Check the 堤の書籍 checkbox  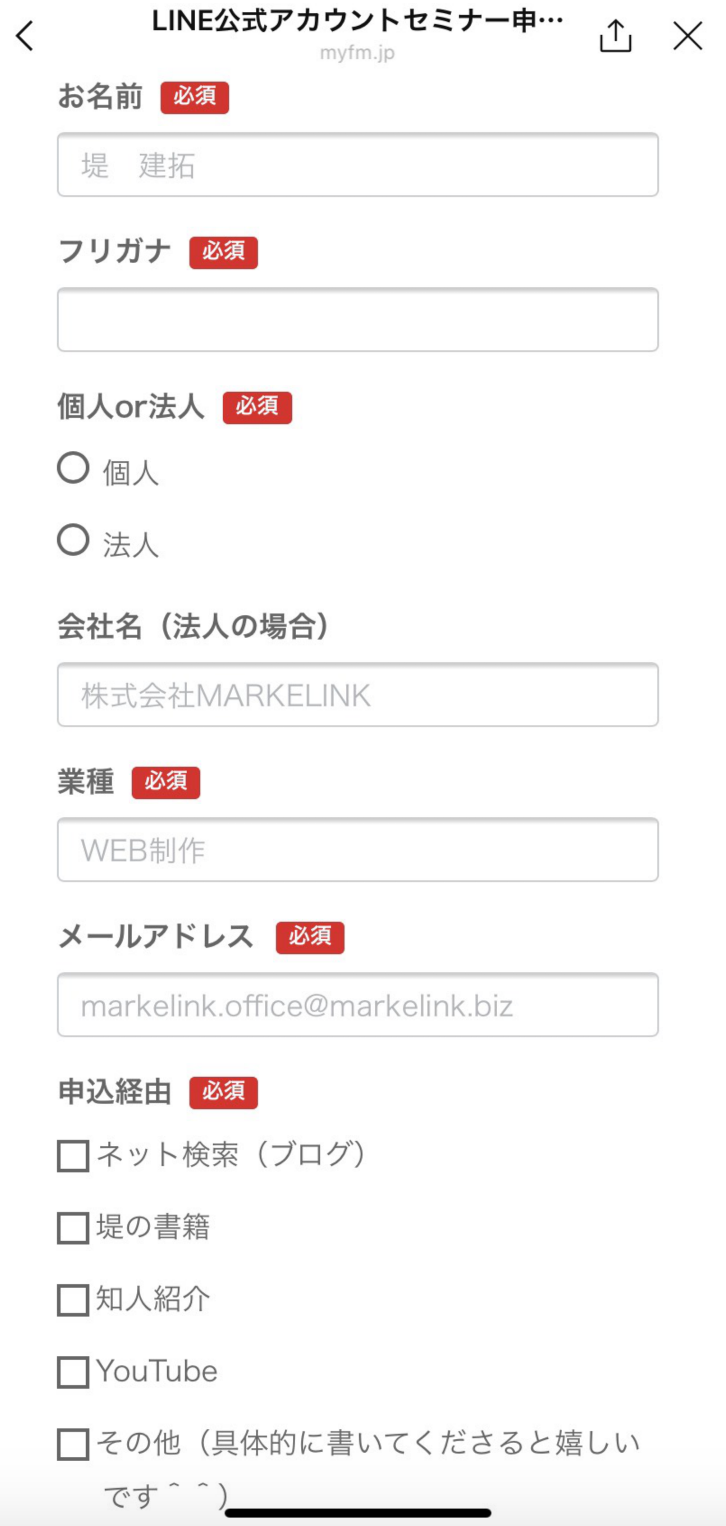73,1228
